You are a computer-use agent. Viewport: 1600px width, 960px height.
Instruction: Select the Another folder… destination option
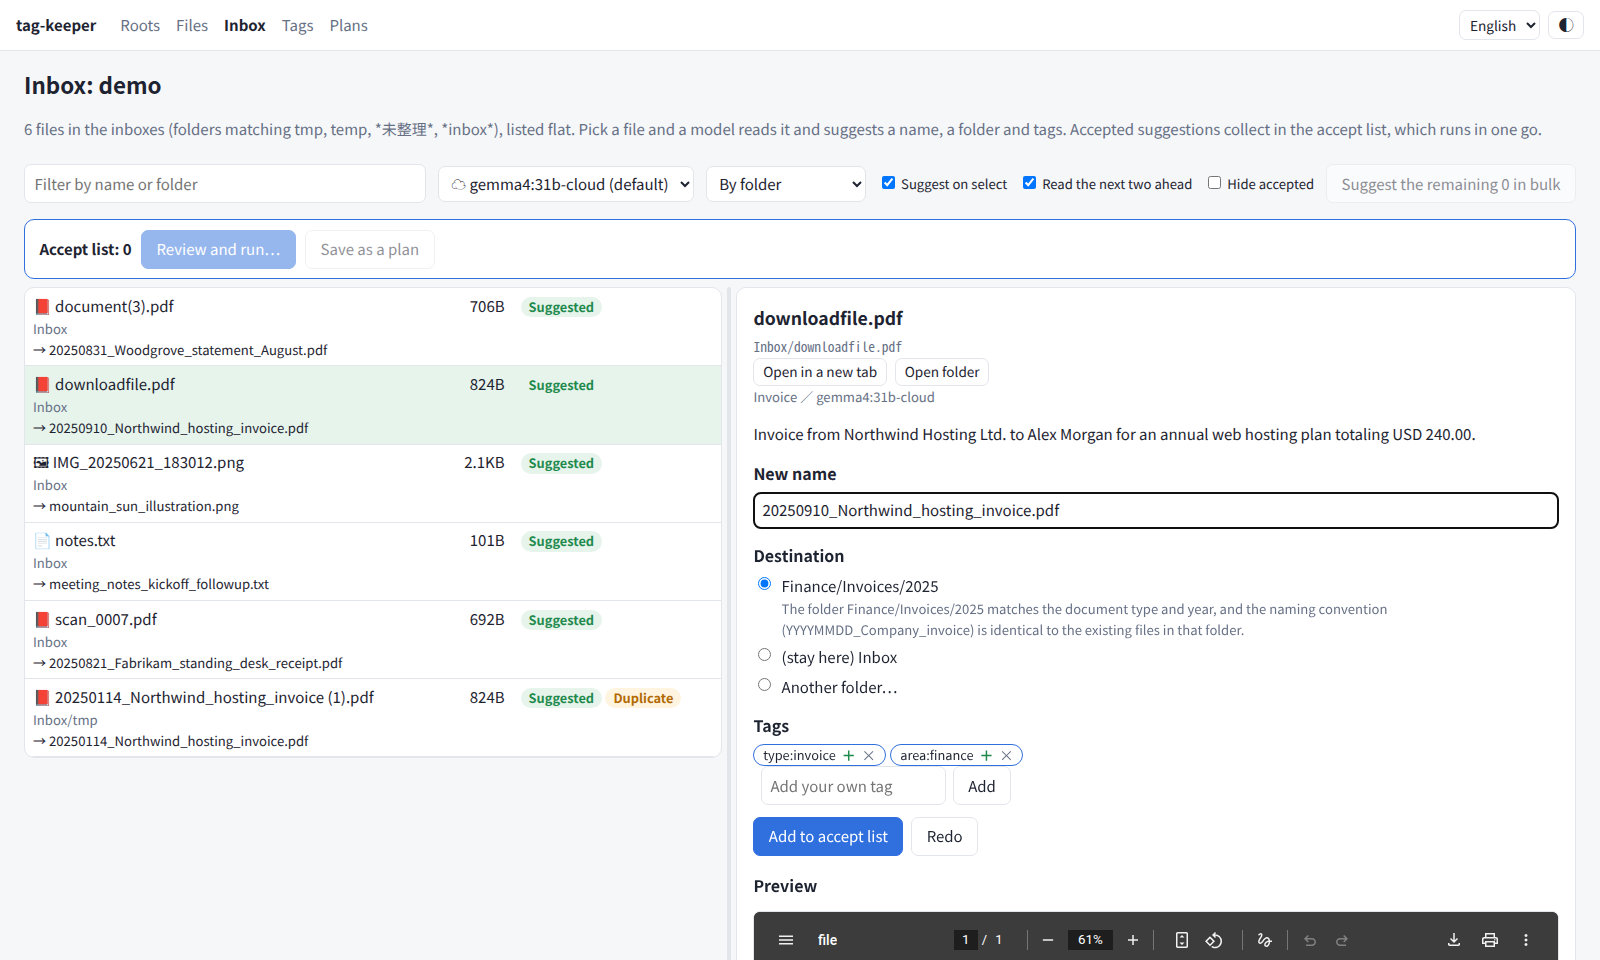pos(764,685)
